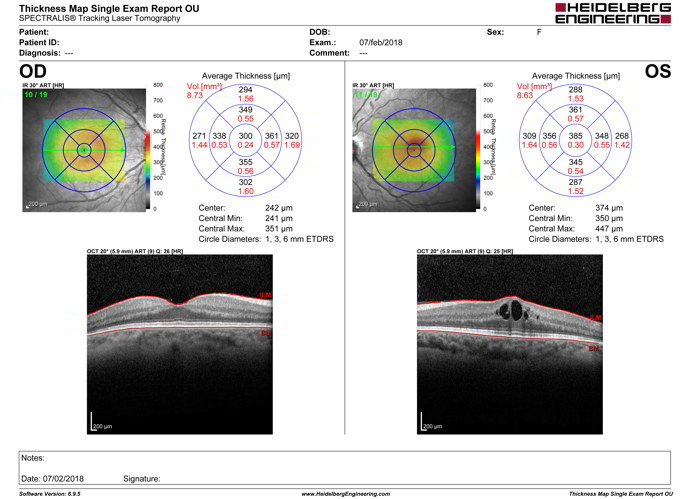Click the large OD eye label
This screenshot has width=700, height=499.
click(x=32, y=72)
